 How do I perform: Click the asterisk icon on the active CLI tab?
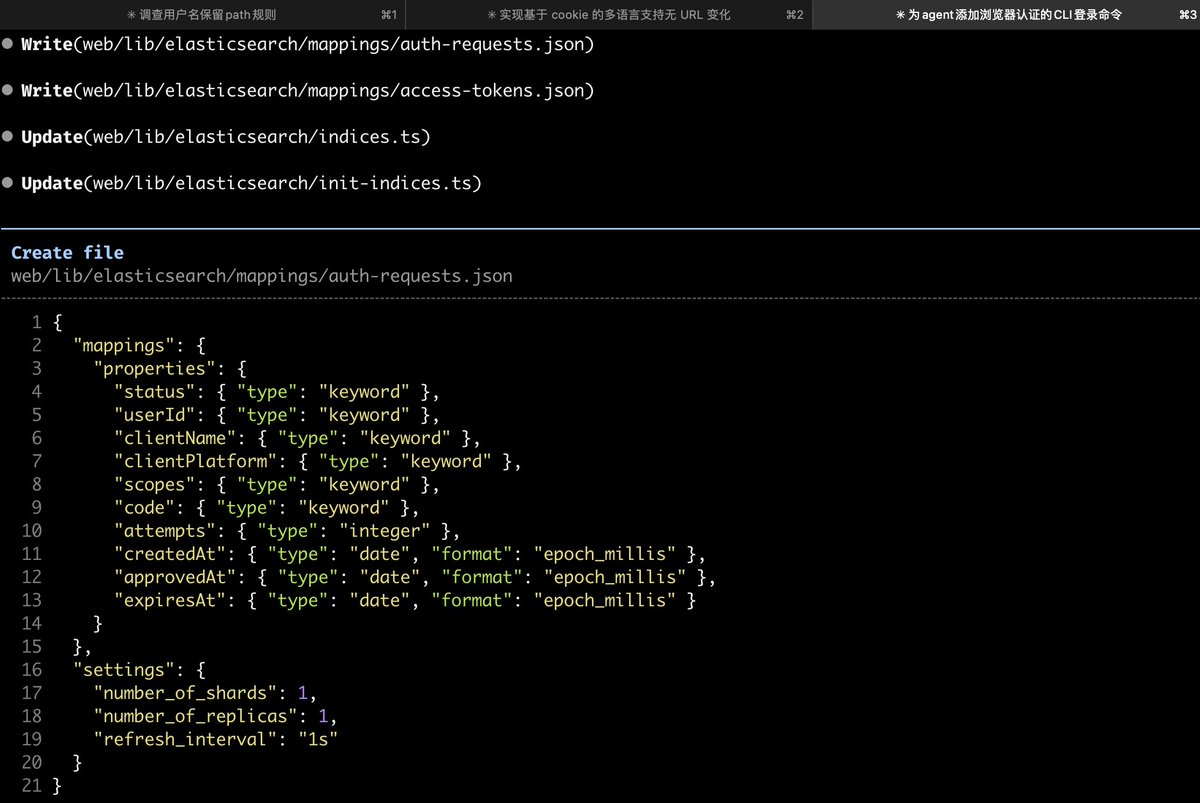click(900, 15)
